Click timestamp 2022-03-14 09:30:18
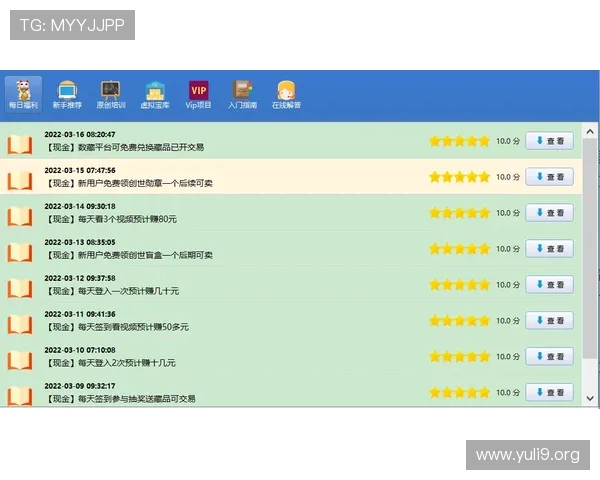Screen dimensions: 600x480 pyautogui.click(x=80, y=206)
